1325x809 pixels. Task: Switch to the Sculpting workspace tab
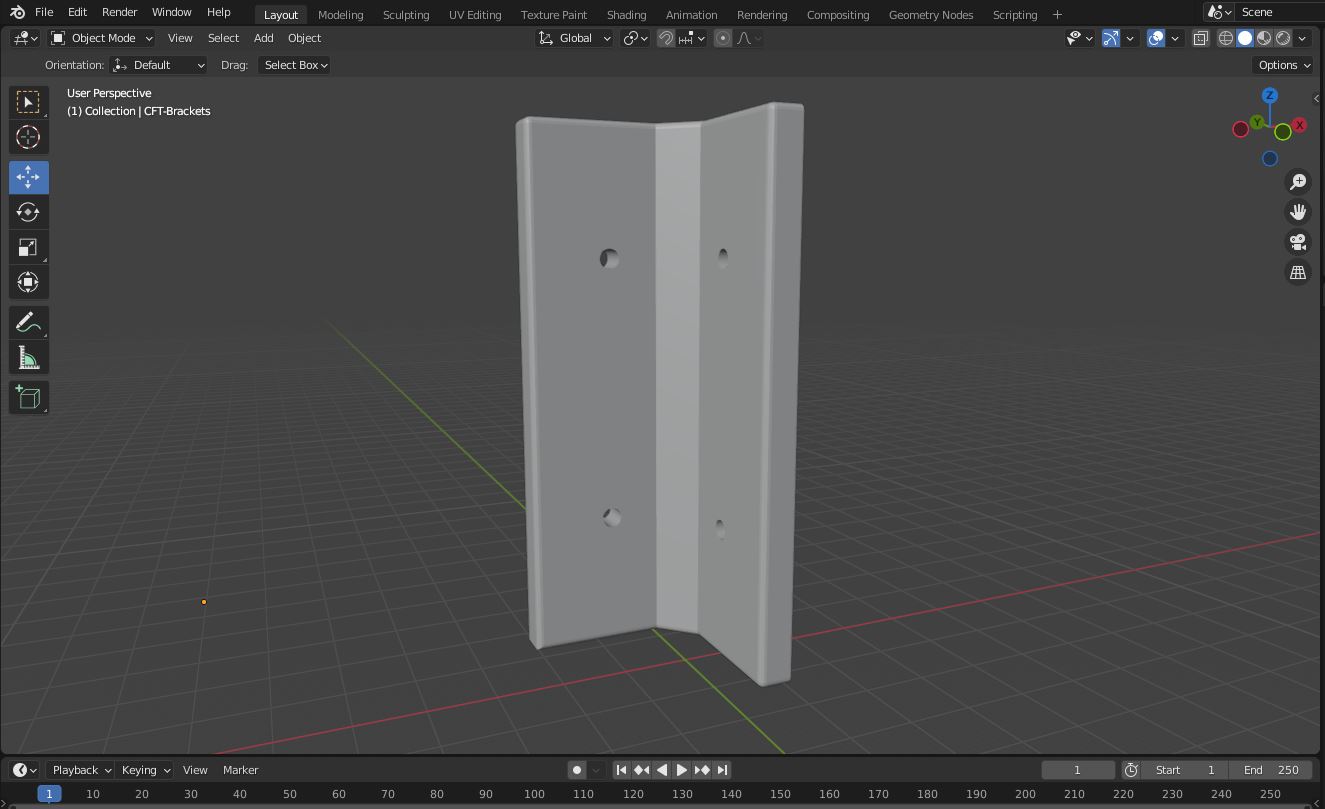coord(406,14)
